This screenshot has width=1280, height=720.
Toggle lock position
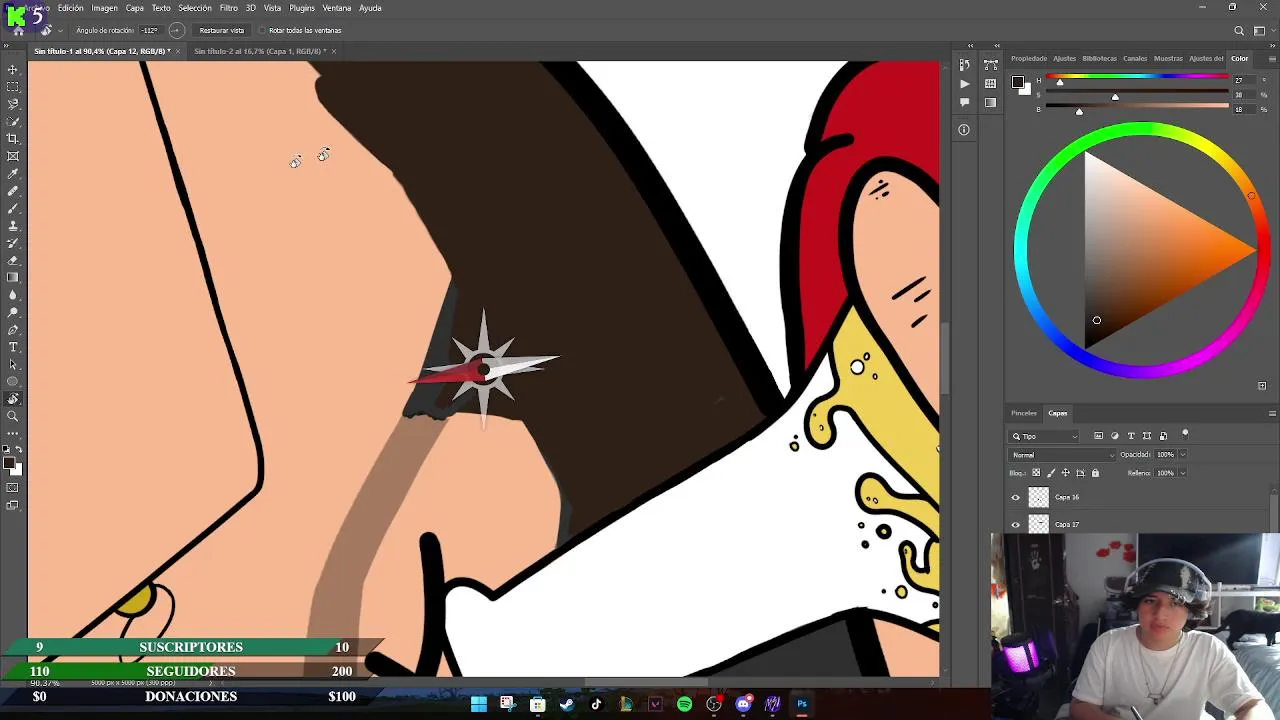coord(1064,473)
